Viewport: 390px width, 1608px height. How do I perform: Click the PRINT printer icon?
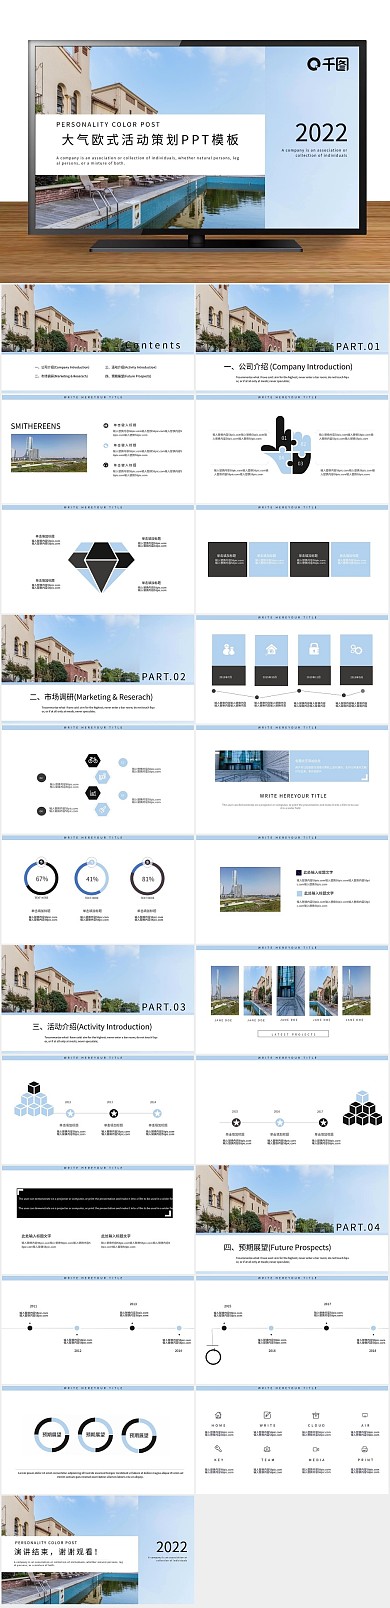pos(365,1448)
